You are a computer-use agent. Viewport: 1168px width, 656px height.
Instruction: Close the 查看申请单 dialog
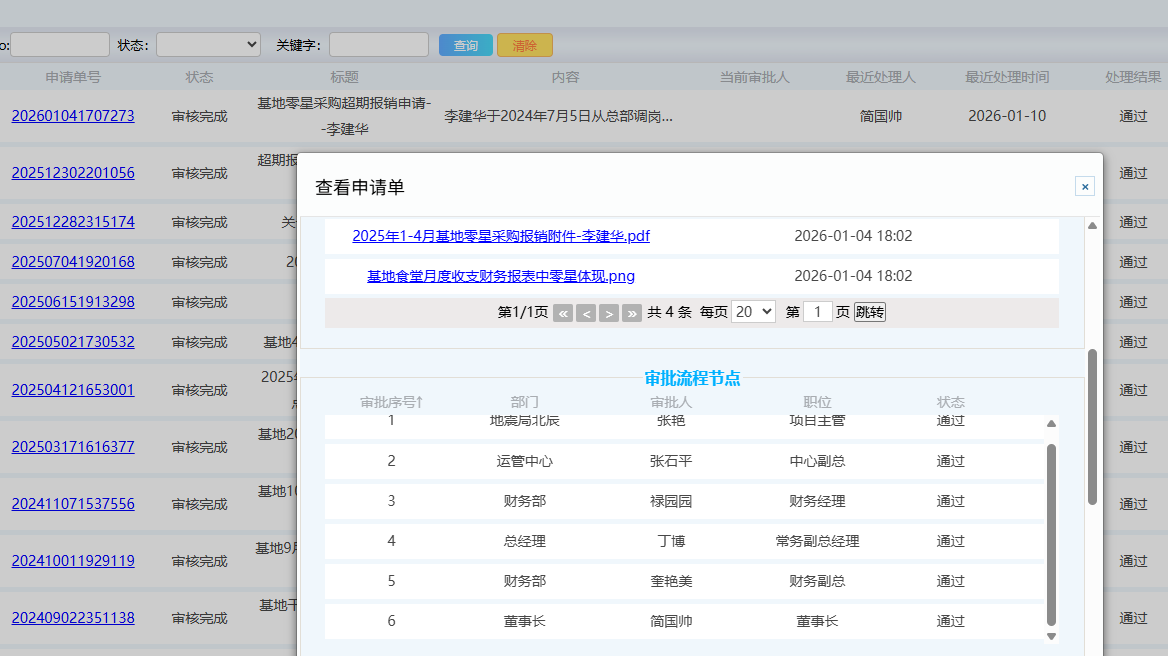(1085, 186)
